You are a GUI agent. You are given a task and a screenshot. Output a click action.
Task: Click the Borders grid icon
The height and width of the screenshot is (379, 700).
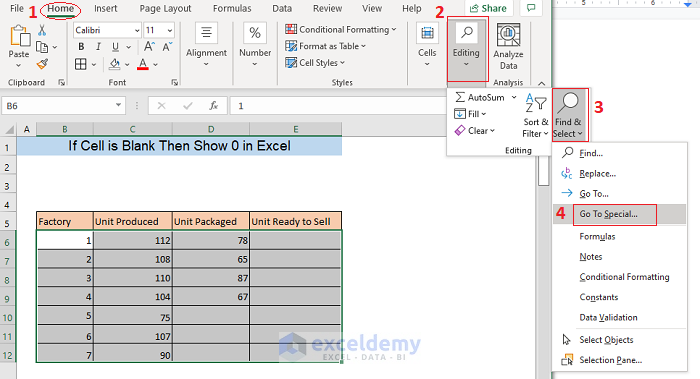pyautogui.click(x=81, y=64)
